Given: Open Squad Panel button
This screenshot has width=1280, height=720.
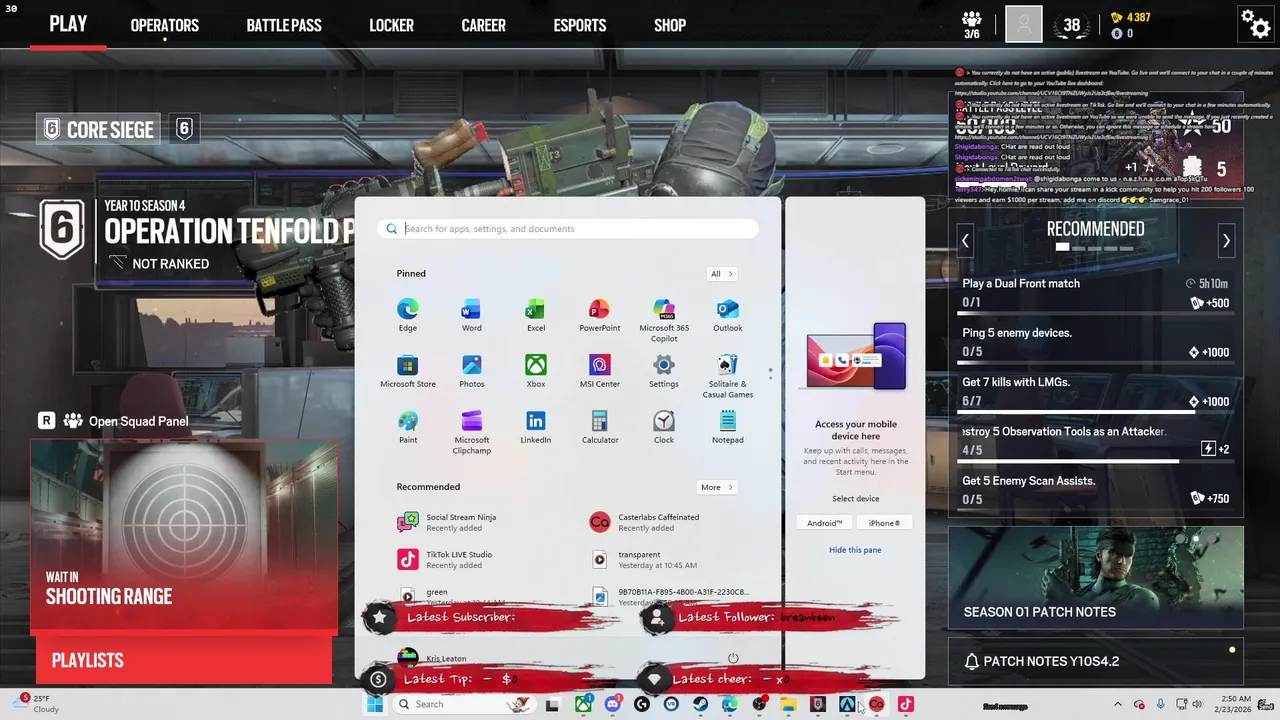Looking at the screenshot, I should click(112, 421).
